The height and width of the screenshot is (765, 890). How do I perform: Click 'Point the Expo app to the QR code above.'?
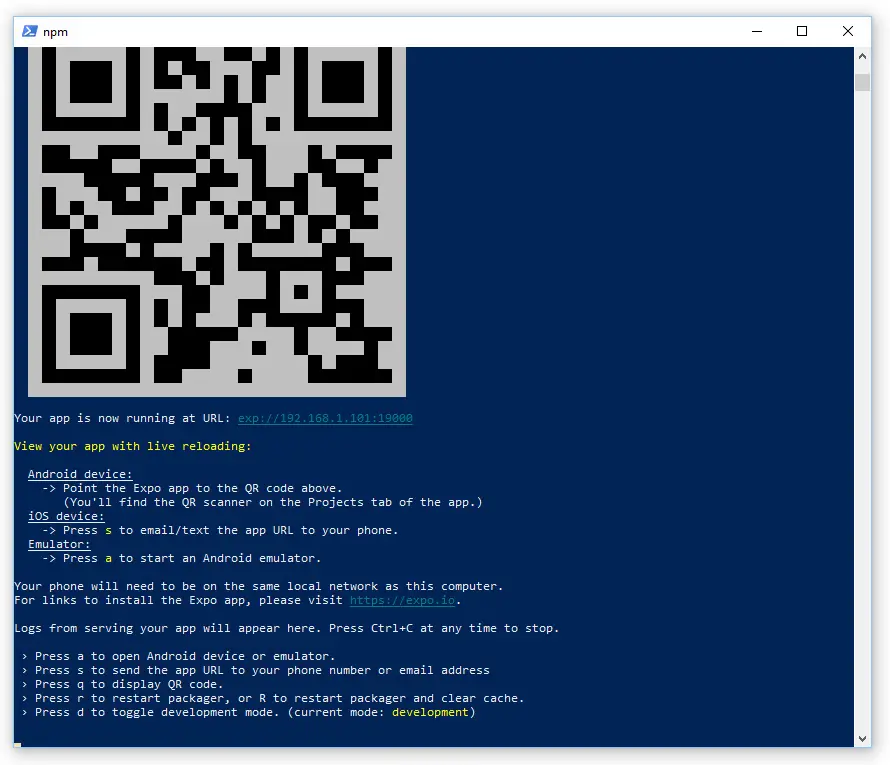(x=202, y=488)
